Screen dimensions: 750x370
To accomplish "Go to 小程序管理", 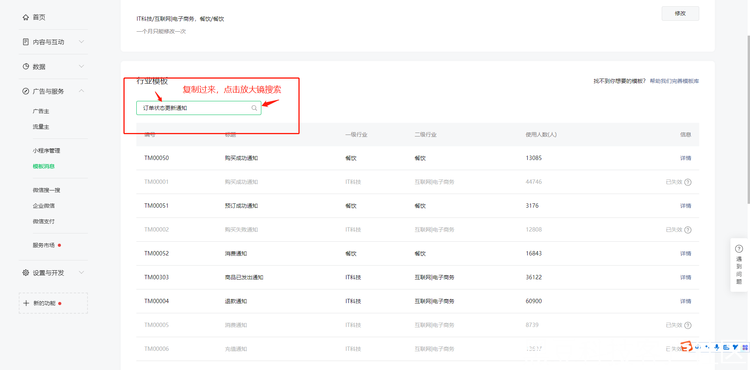I will point(46,151).
